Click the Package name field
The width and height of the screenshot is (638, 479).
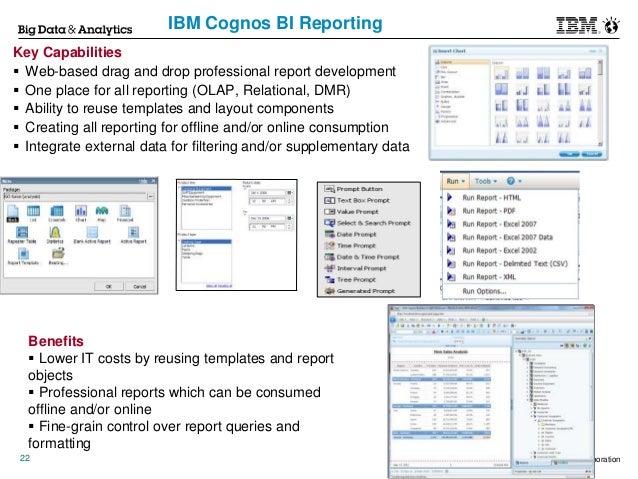coord(74,197)
